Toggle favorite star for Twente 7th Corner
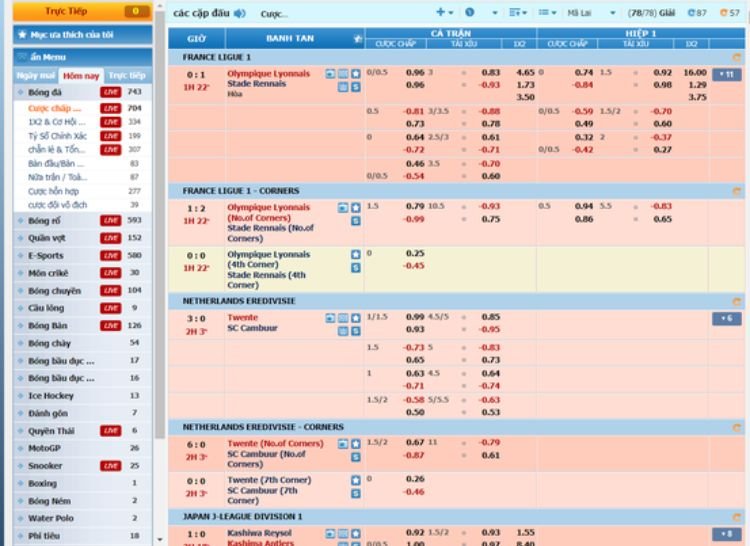The image size is (750, 546). (355, 480)
